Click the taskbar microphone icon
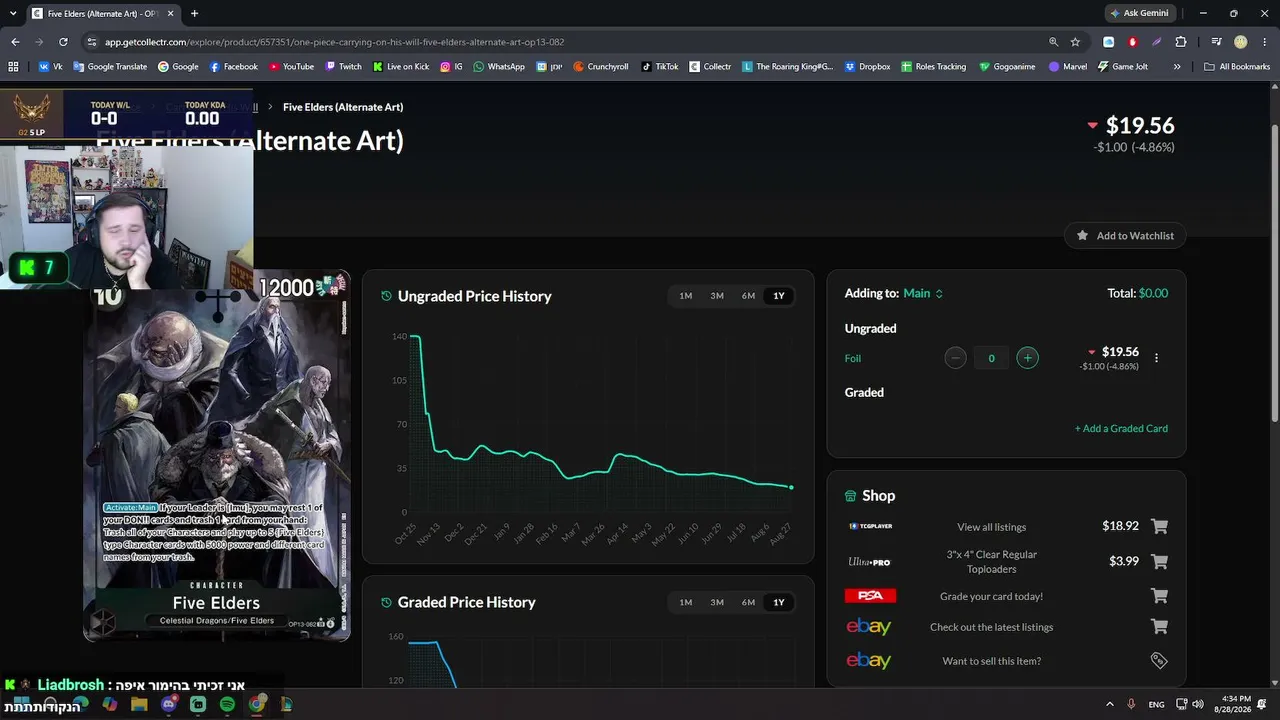Screen dimensions: 1280x720 (x=1131, y=704)
